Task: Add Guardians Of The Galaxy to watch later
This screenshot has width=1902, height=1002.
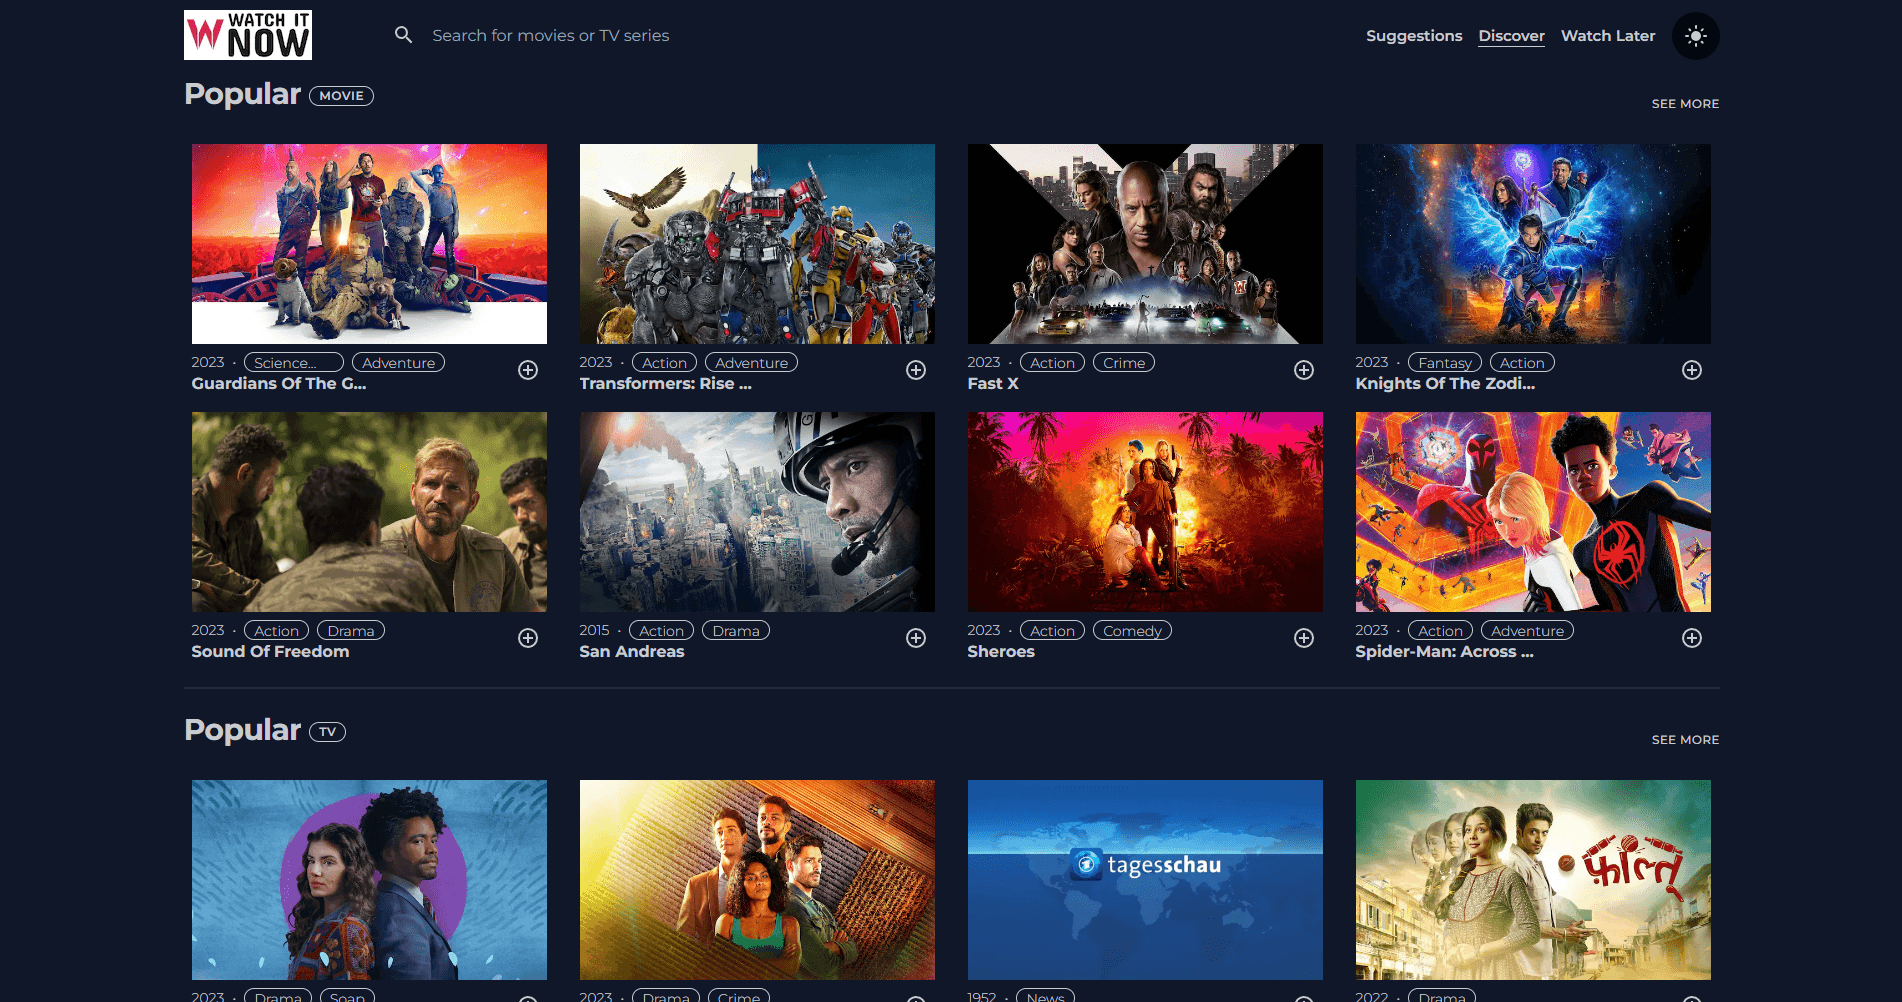Action: [x=528, y=370]
